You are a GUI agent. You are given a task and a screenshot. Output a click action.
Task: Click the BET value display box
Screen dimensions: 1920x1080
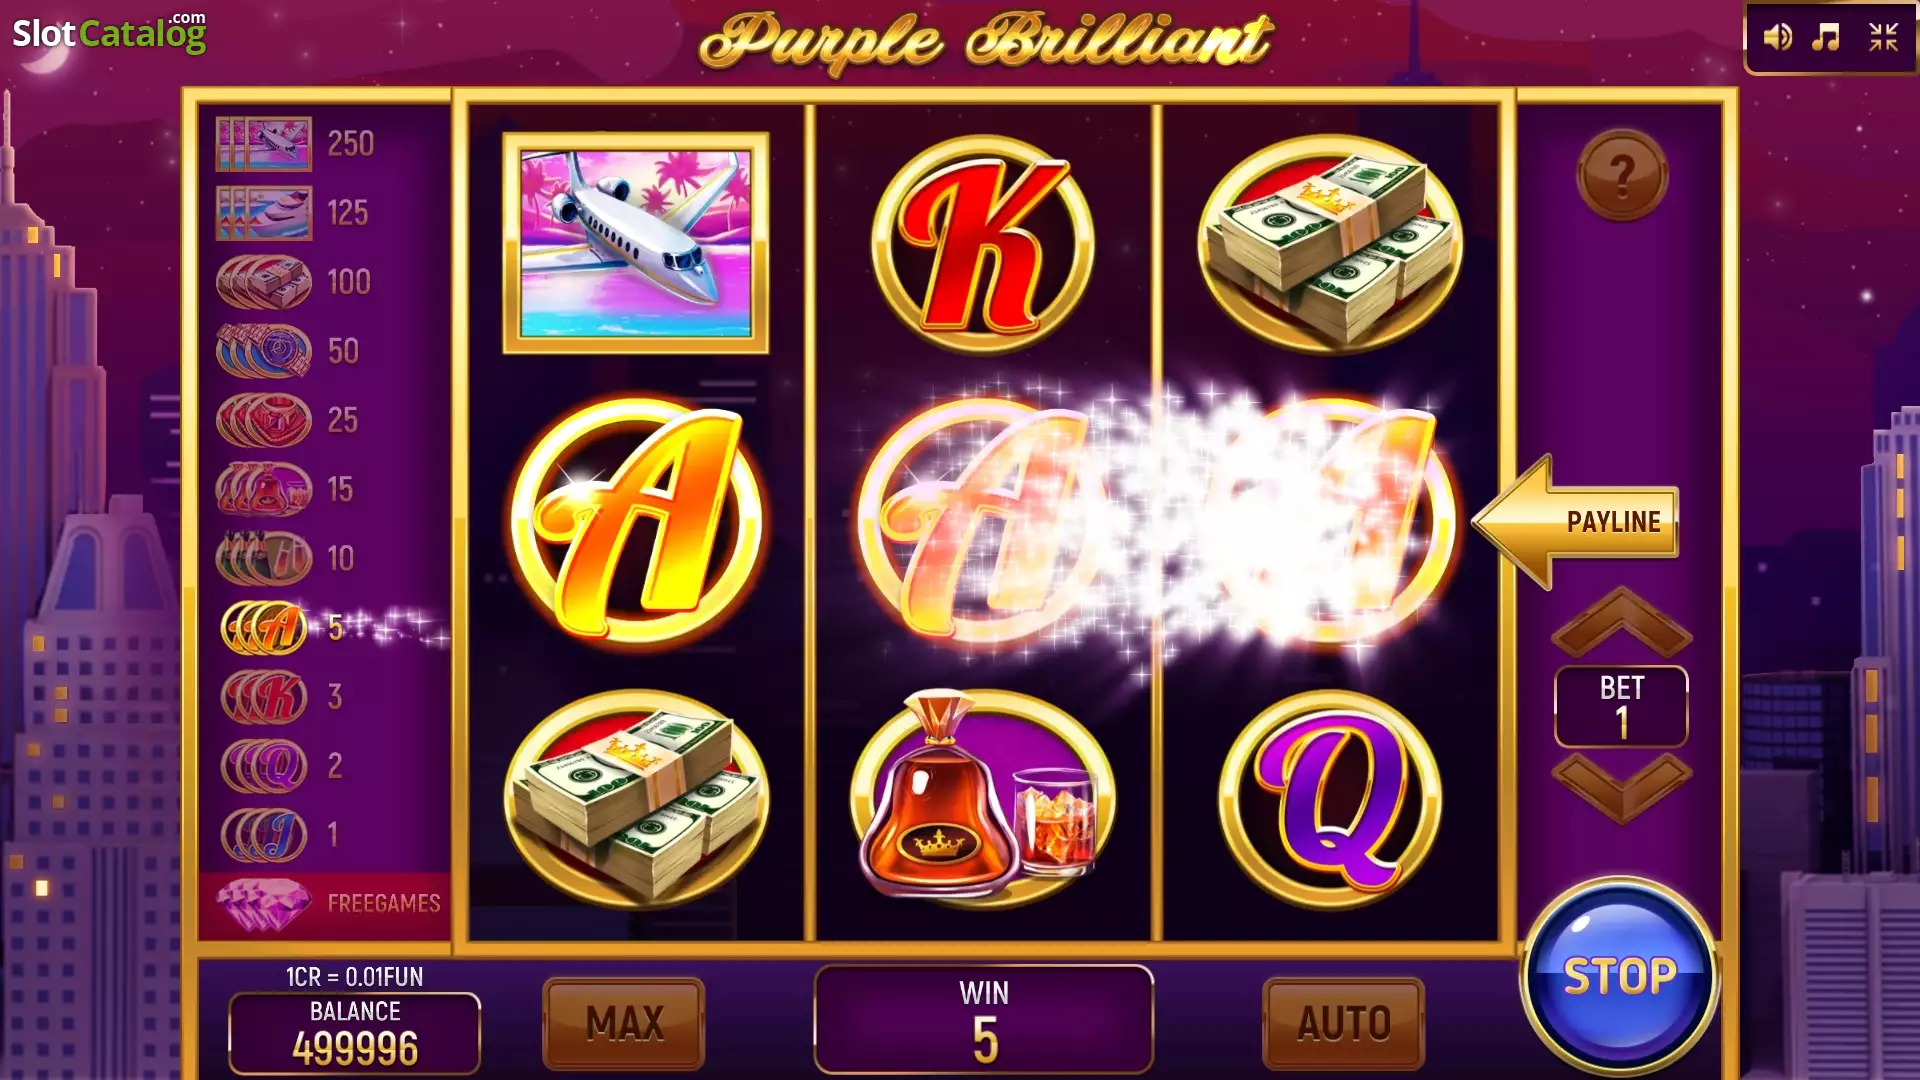click(x=1621, y=707)
